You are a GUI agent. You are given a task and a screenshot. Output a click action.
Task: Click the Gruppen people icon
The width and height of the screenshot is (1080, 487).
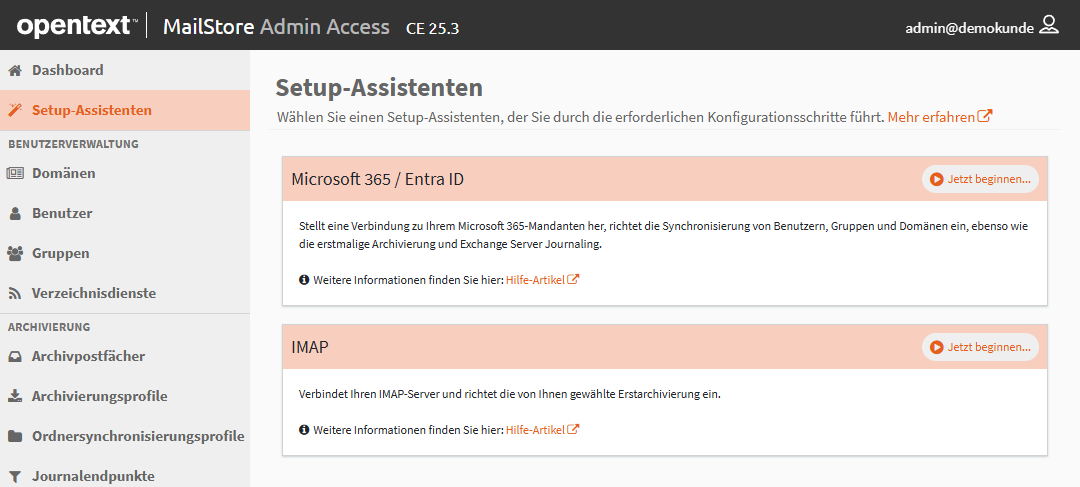tap(14, 253)
